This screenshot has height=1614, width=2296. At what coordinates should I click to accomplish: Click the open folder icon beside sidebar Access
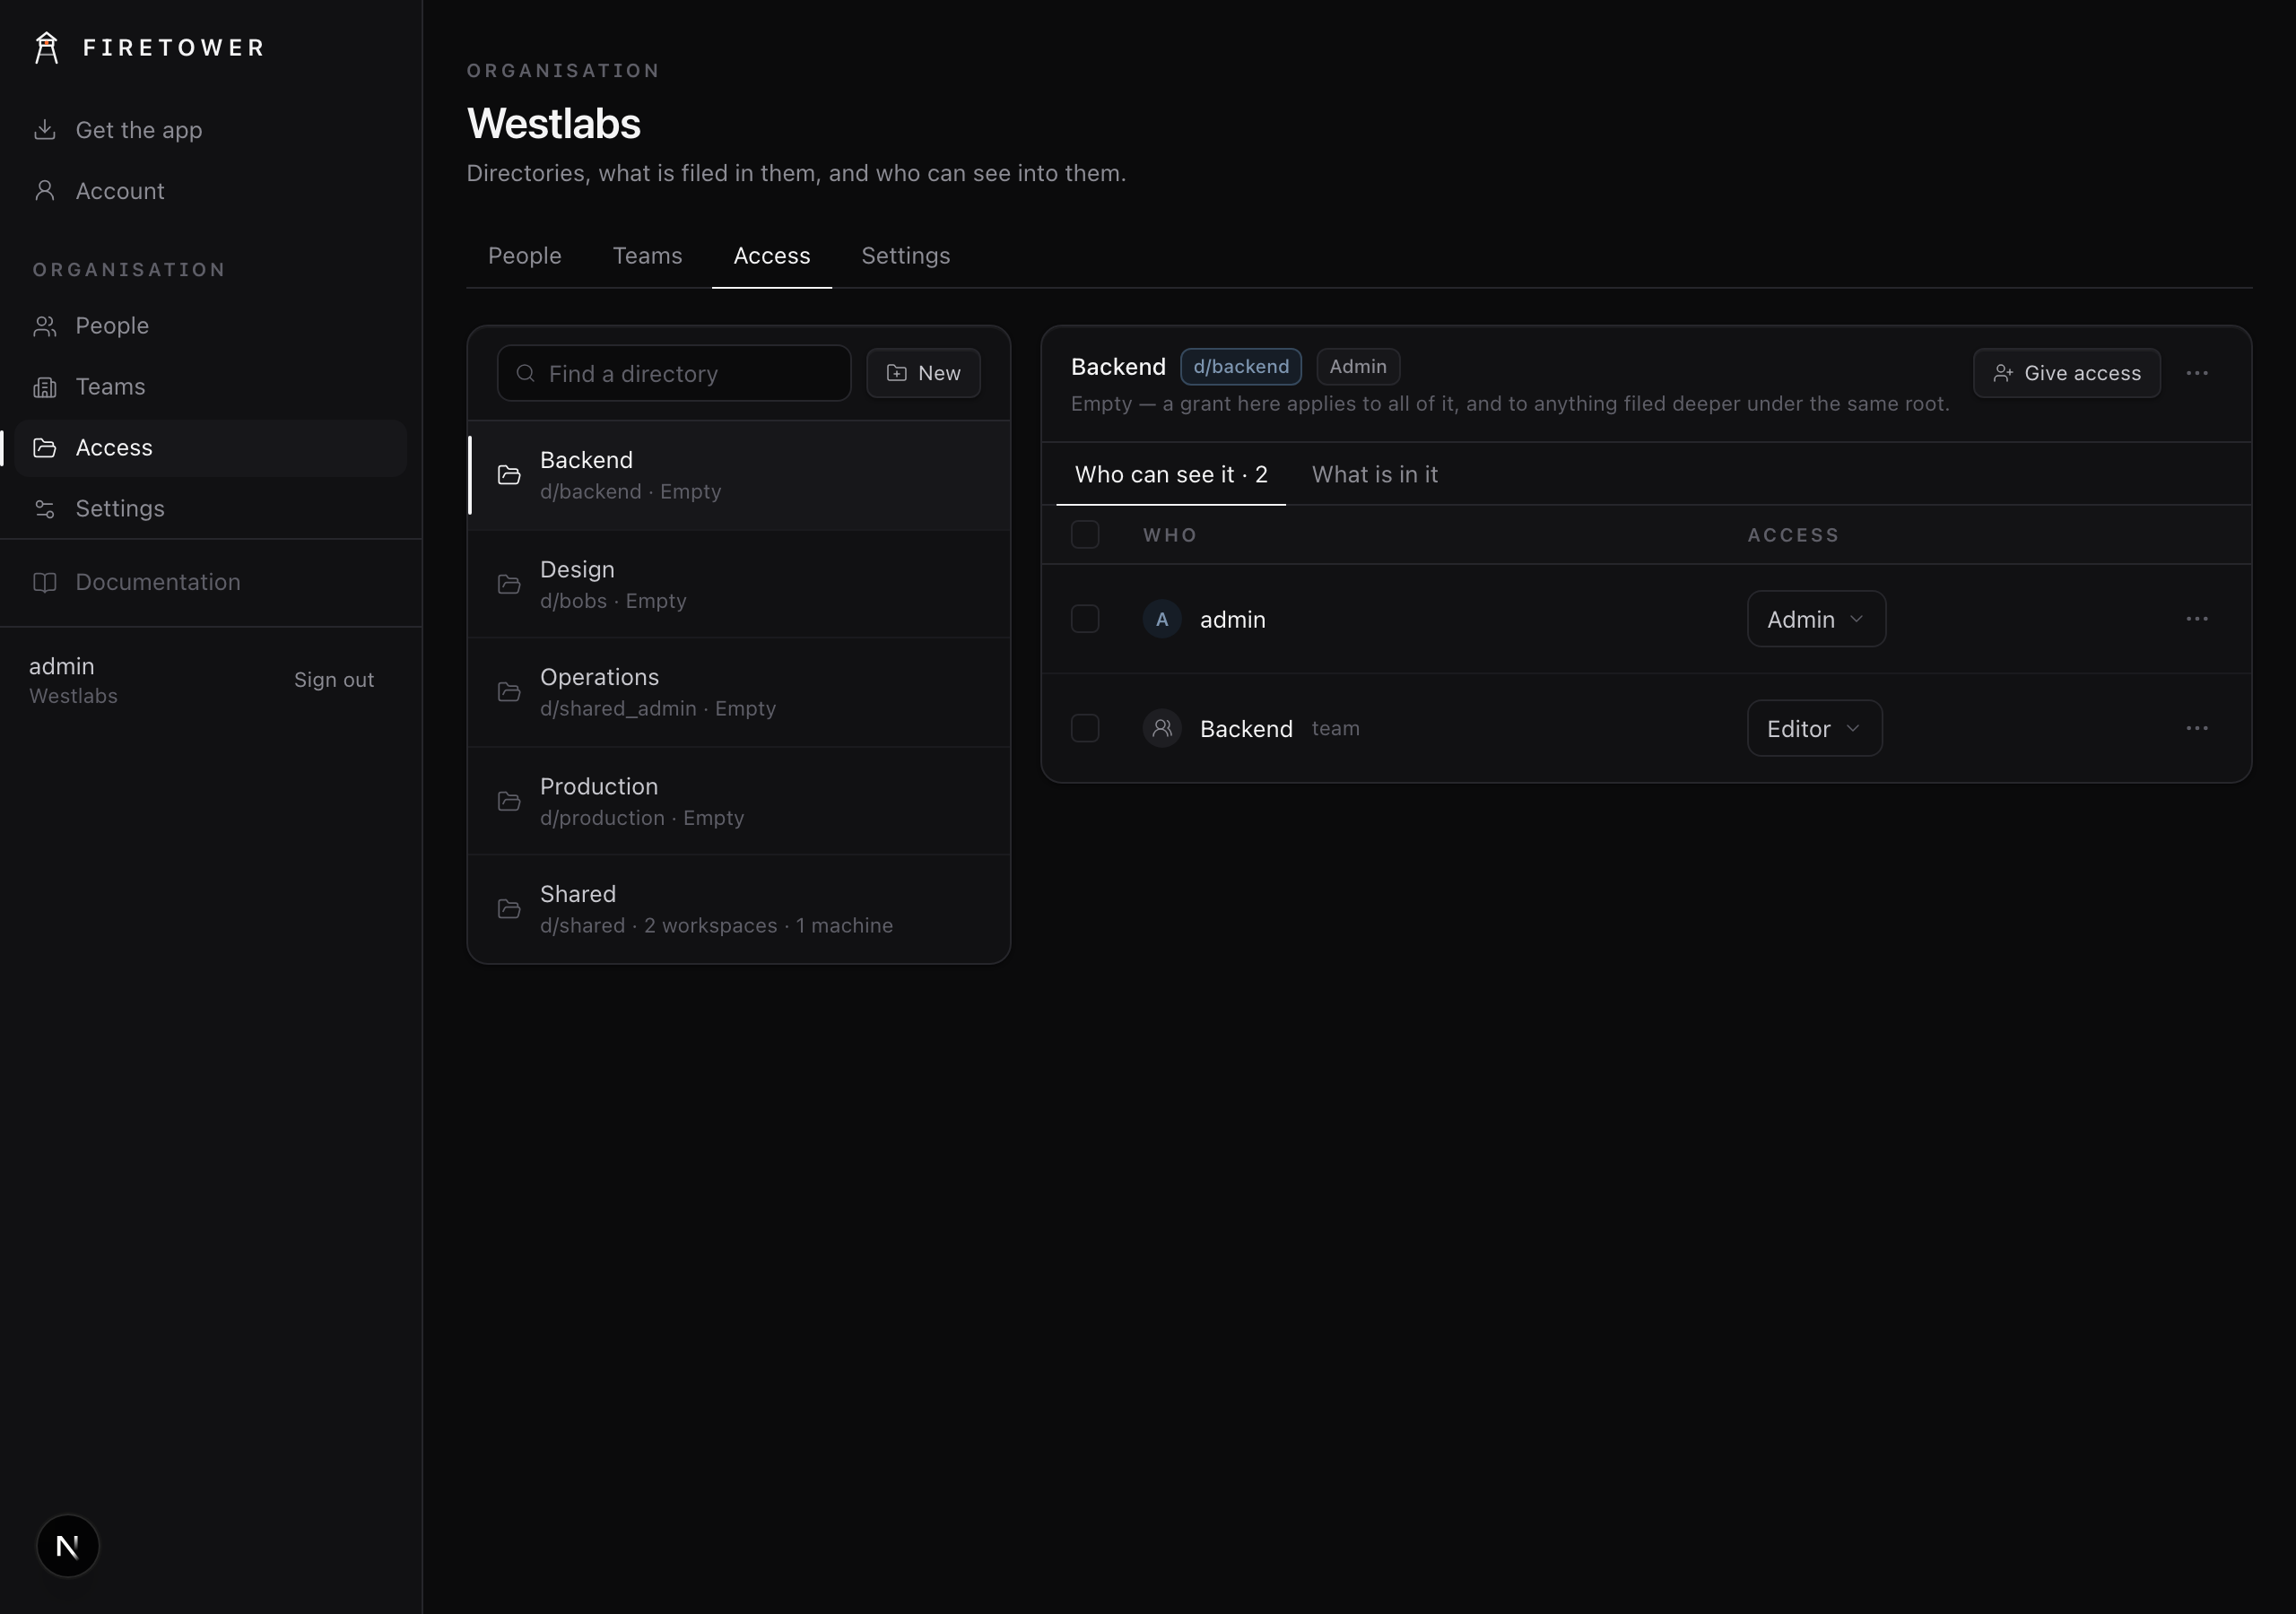point(44,447)
